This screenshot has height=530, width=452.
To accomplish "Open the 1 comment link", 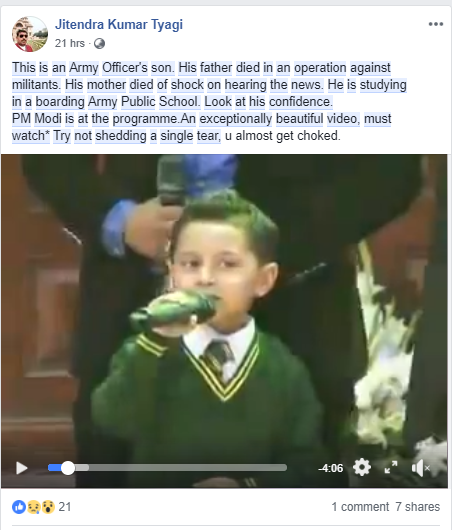I will (360, 507).
